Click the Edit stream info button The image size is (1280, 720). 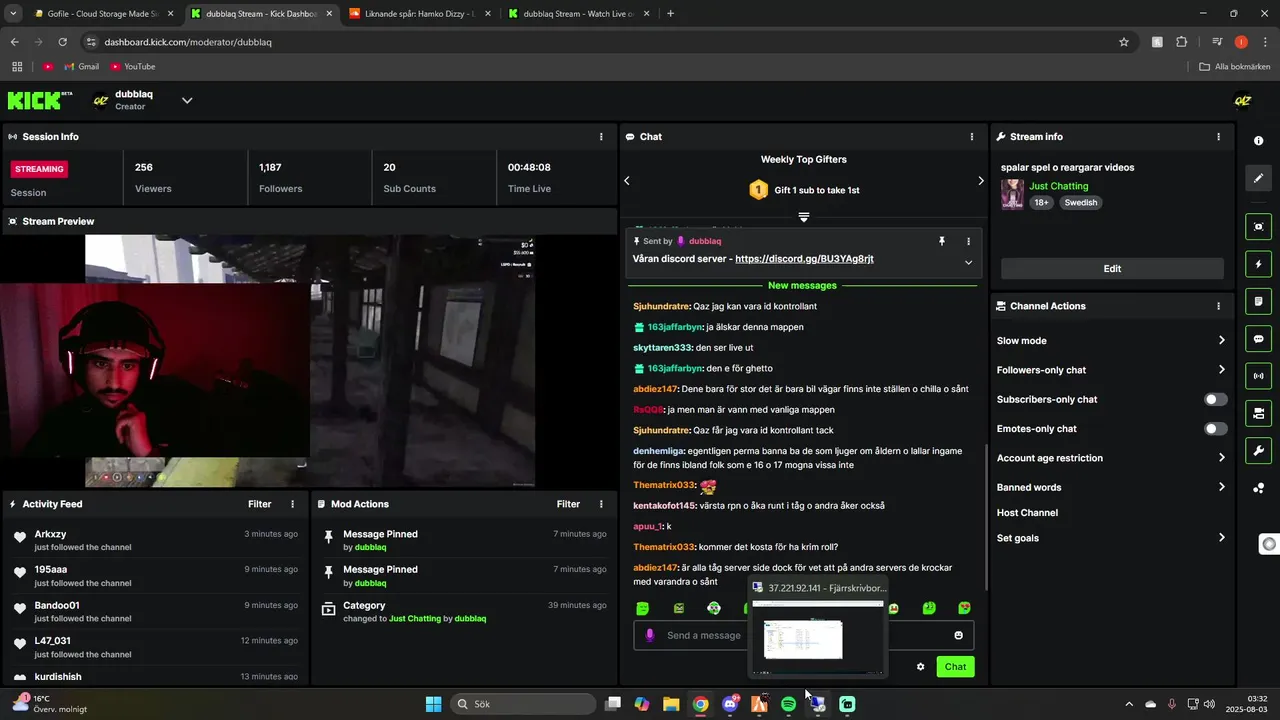(x=1112, y=268)
